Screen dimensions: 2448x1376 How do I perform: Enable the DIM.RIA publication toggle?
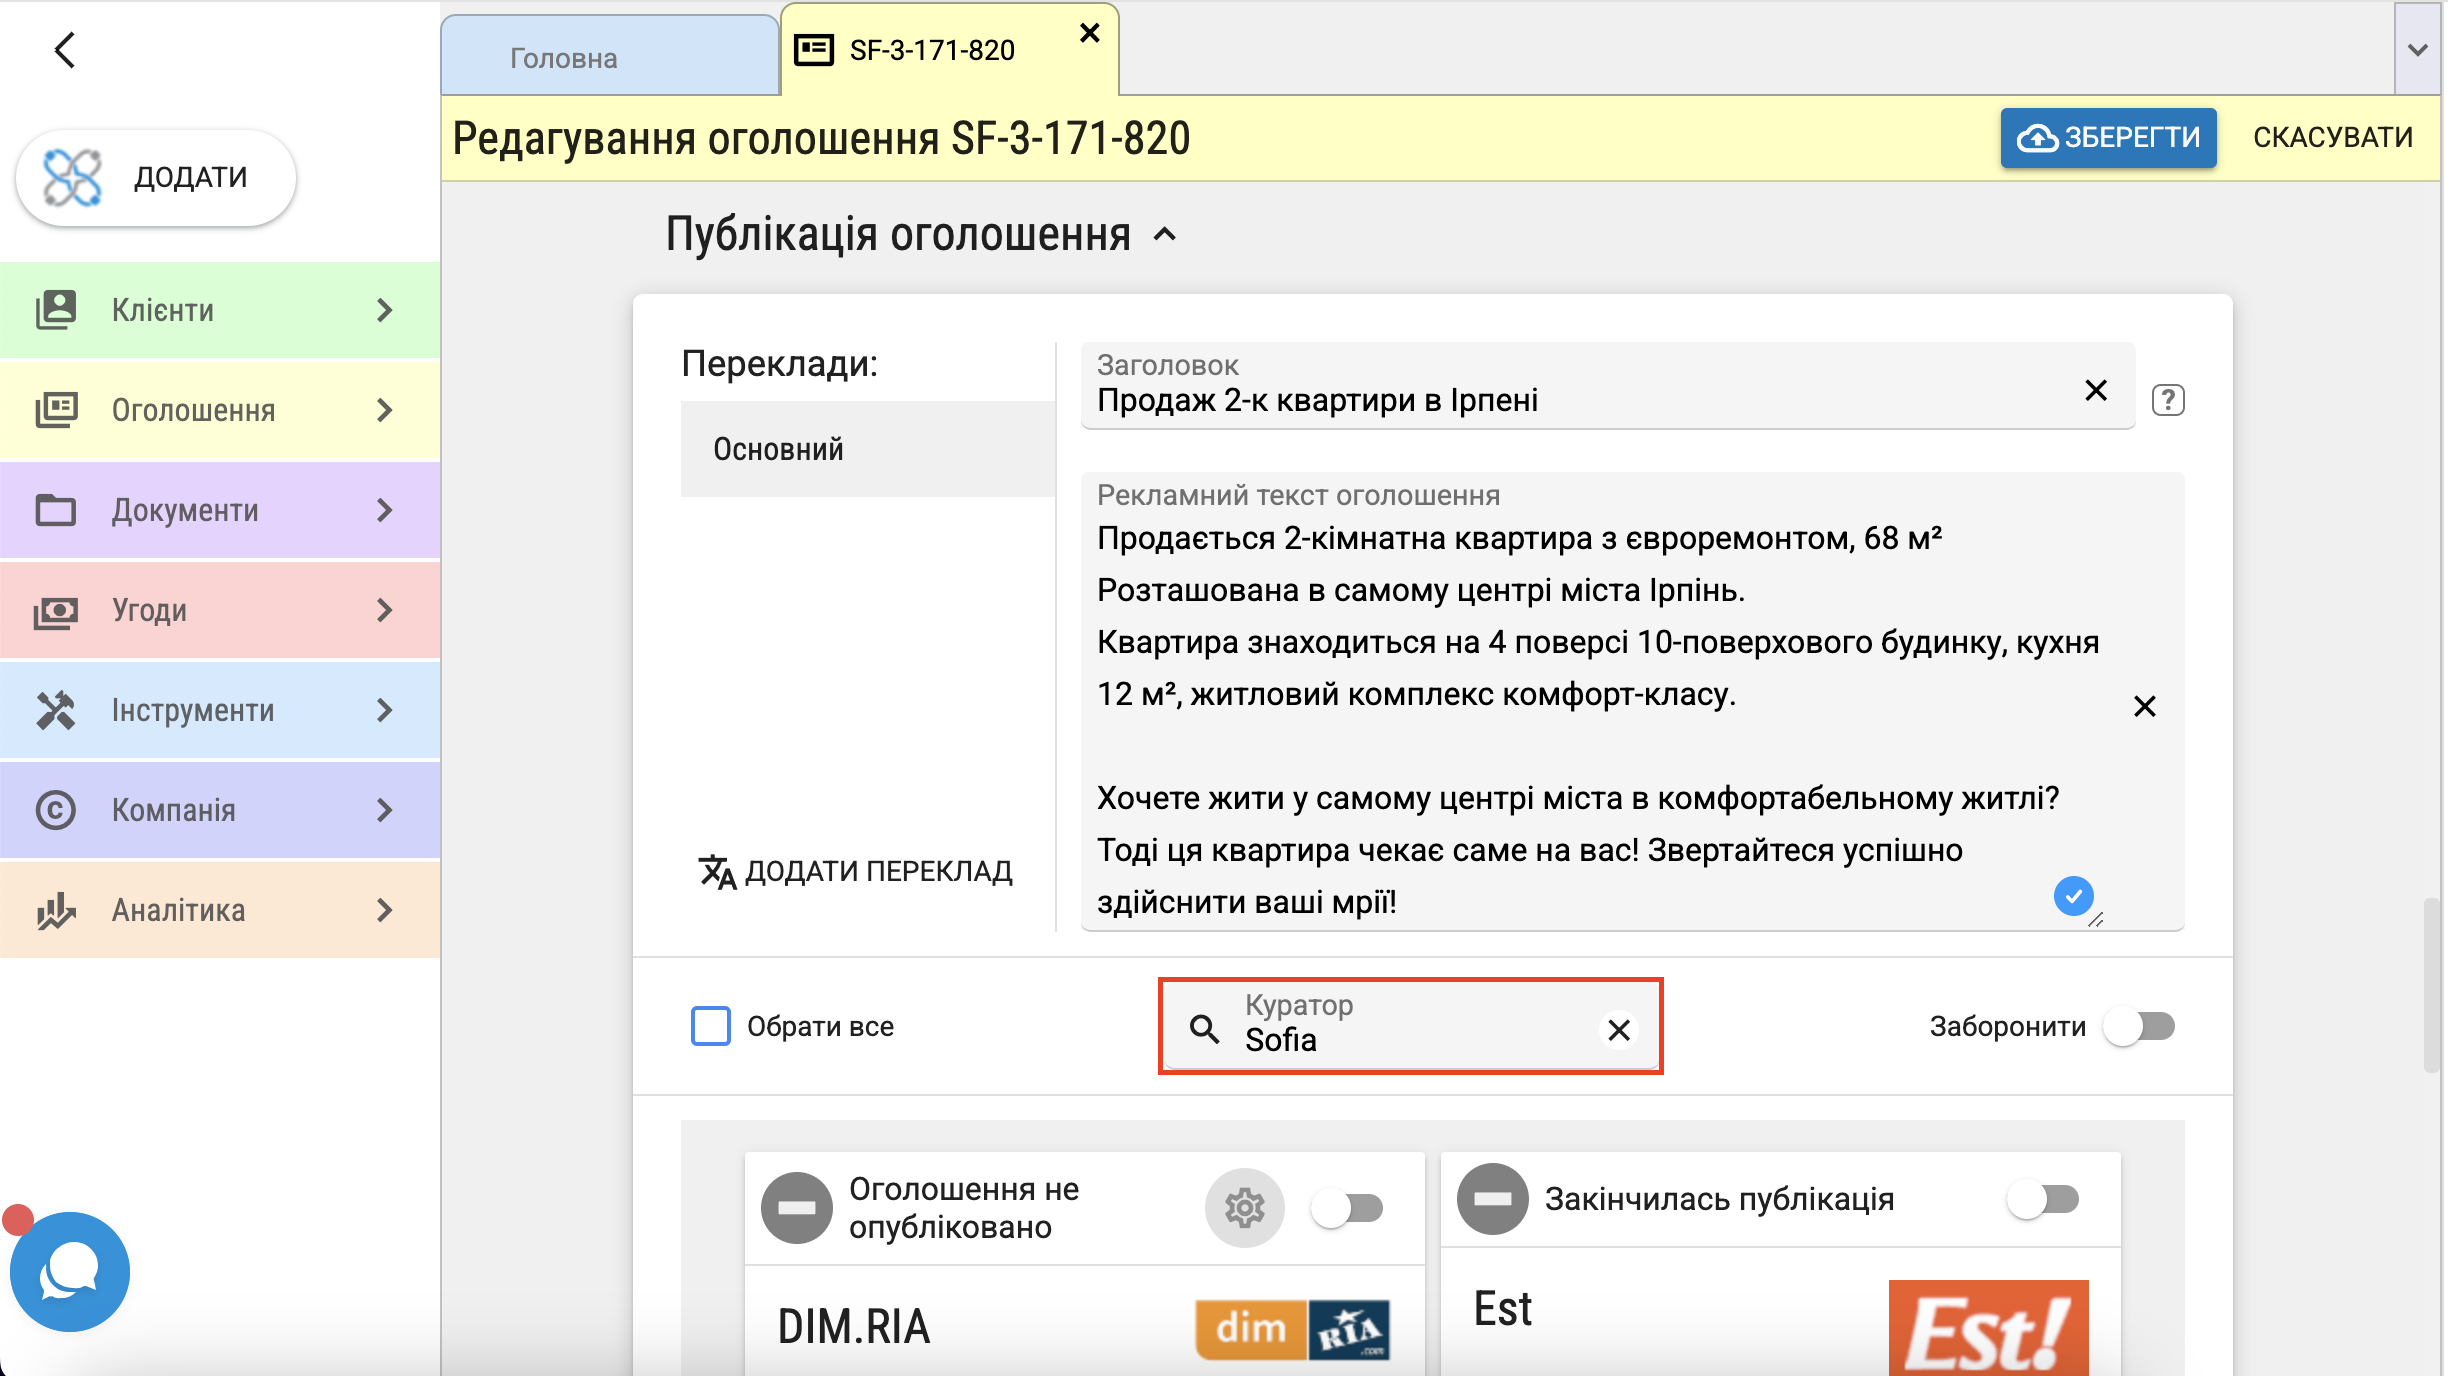(x=1347, y=1208)
